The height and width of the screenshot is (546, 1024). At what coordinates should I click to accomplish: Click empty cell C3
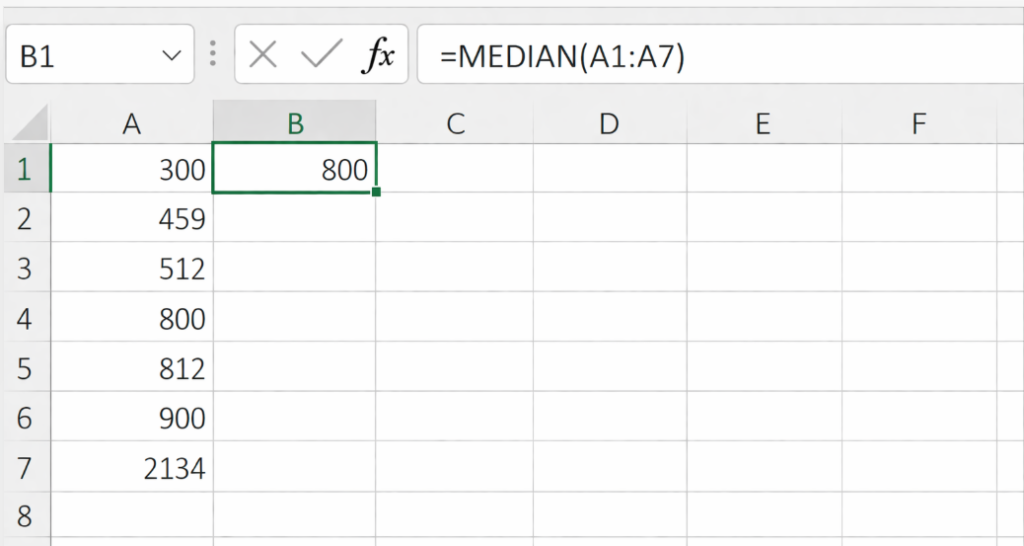455,269
